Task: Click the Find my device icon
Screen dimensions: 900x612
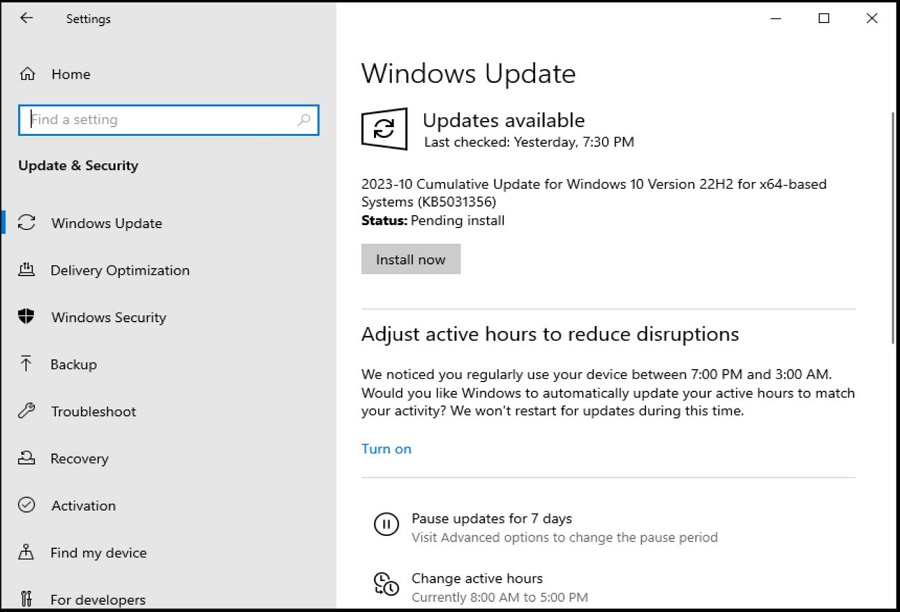Action: pyautogui.click(x=26, y=552)
